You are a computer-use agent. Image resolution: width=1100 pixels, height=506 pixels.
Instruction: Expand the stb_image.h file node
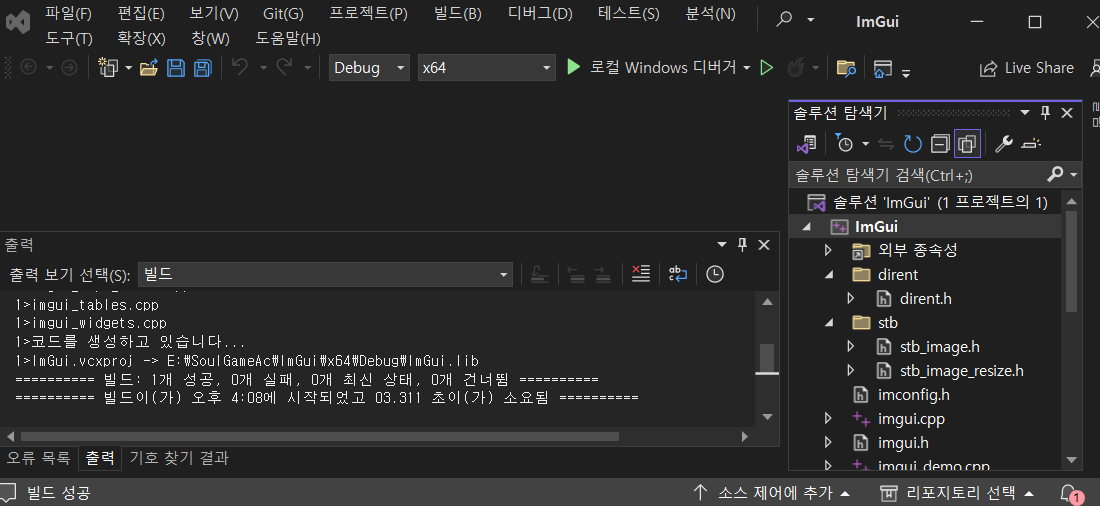coord(851,347)
